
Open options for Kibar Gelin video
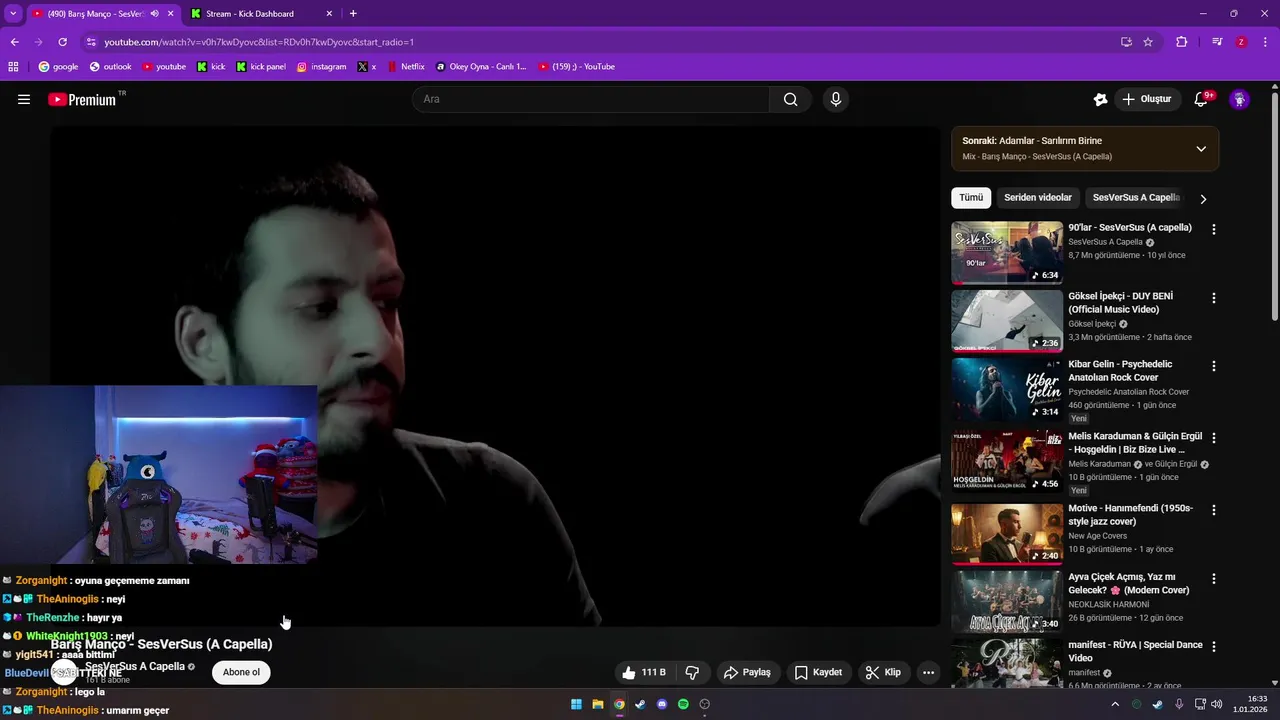(1214, 366)
